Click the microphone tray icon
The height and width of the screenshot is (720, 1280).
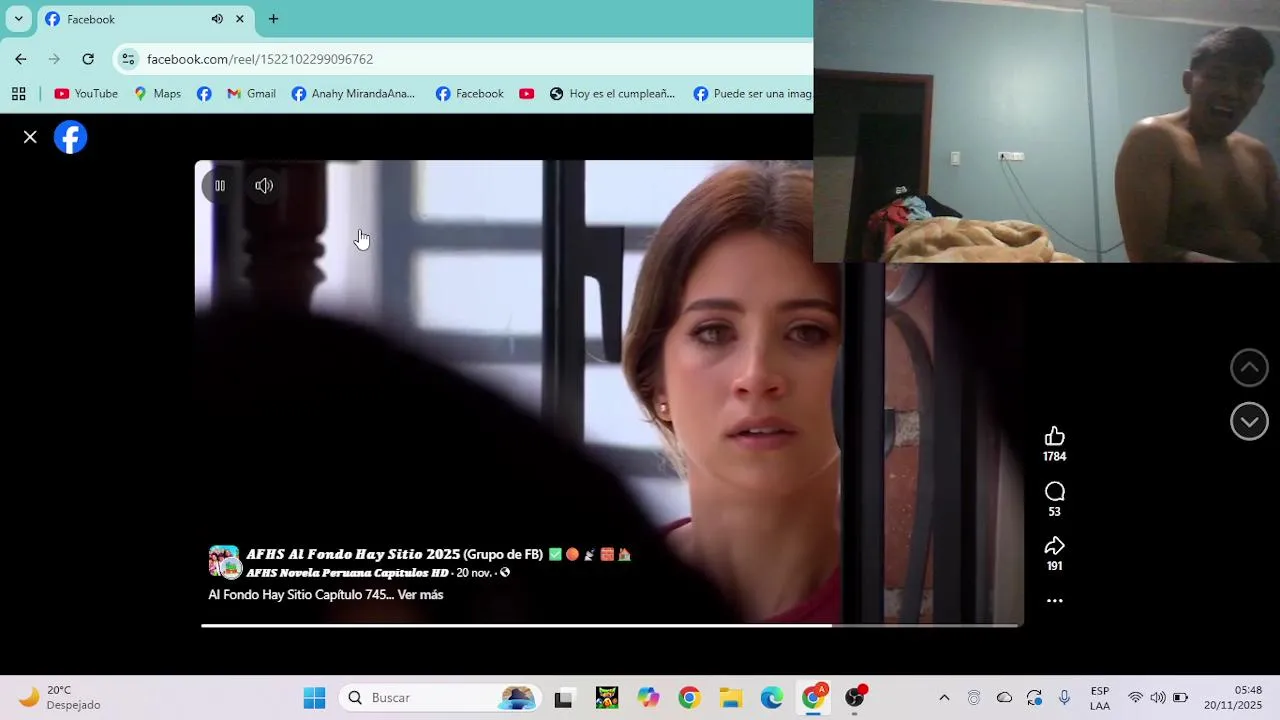tap(1064, 698)
